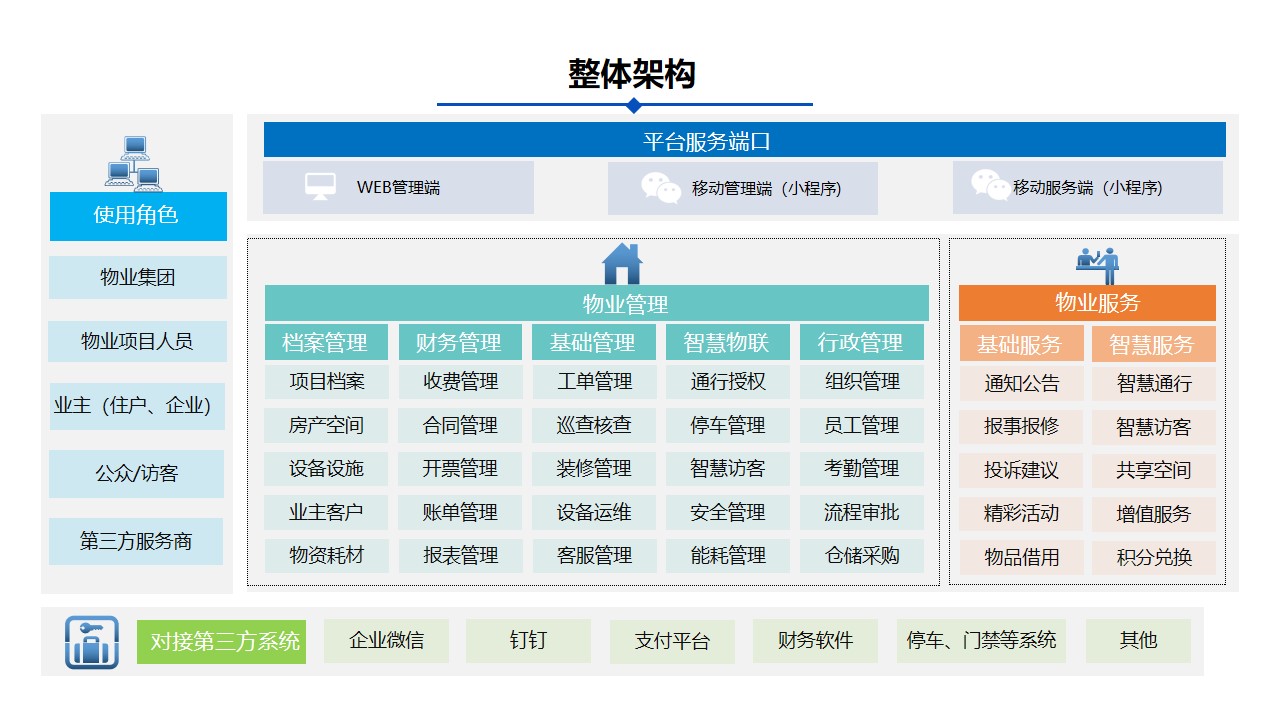Image resolution: width=1280 pixels, height=720 pixels.
Task: Click the 账单管理 cell
Action: pyautogui.click(x=460, y=513)
